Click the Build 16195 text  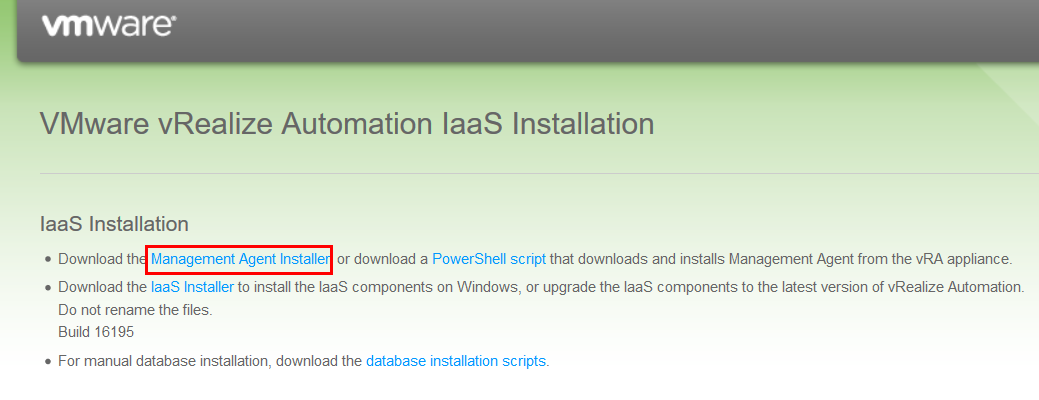(x=96, y=332)
